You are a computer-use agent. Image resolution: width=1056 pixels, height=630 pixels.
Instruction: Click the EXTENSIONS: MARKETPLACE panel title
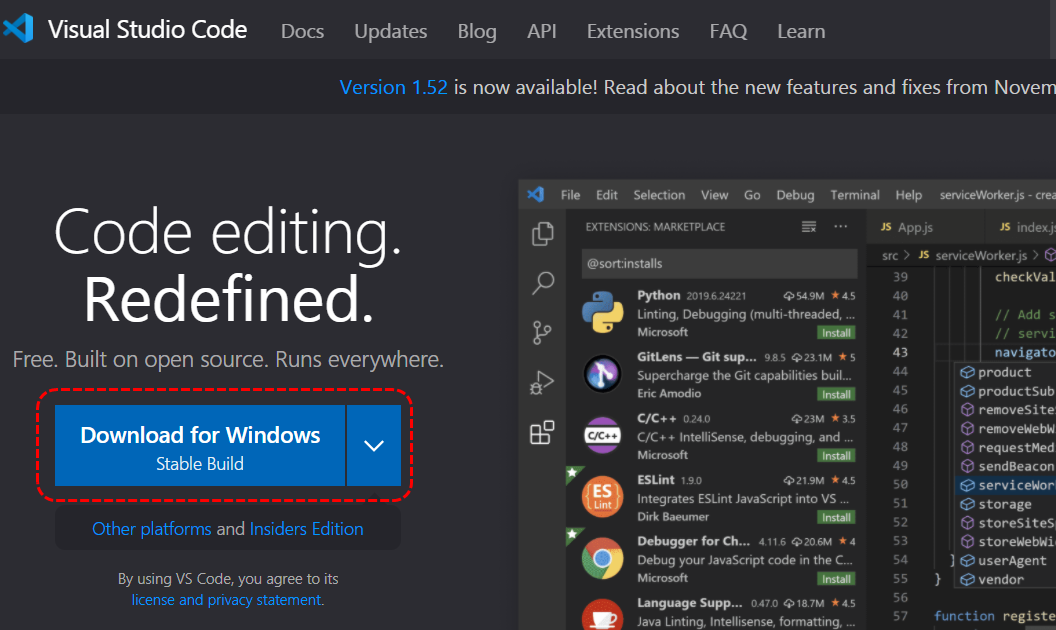[x=655, y=227]
